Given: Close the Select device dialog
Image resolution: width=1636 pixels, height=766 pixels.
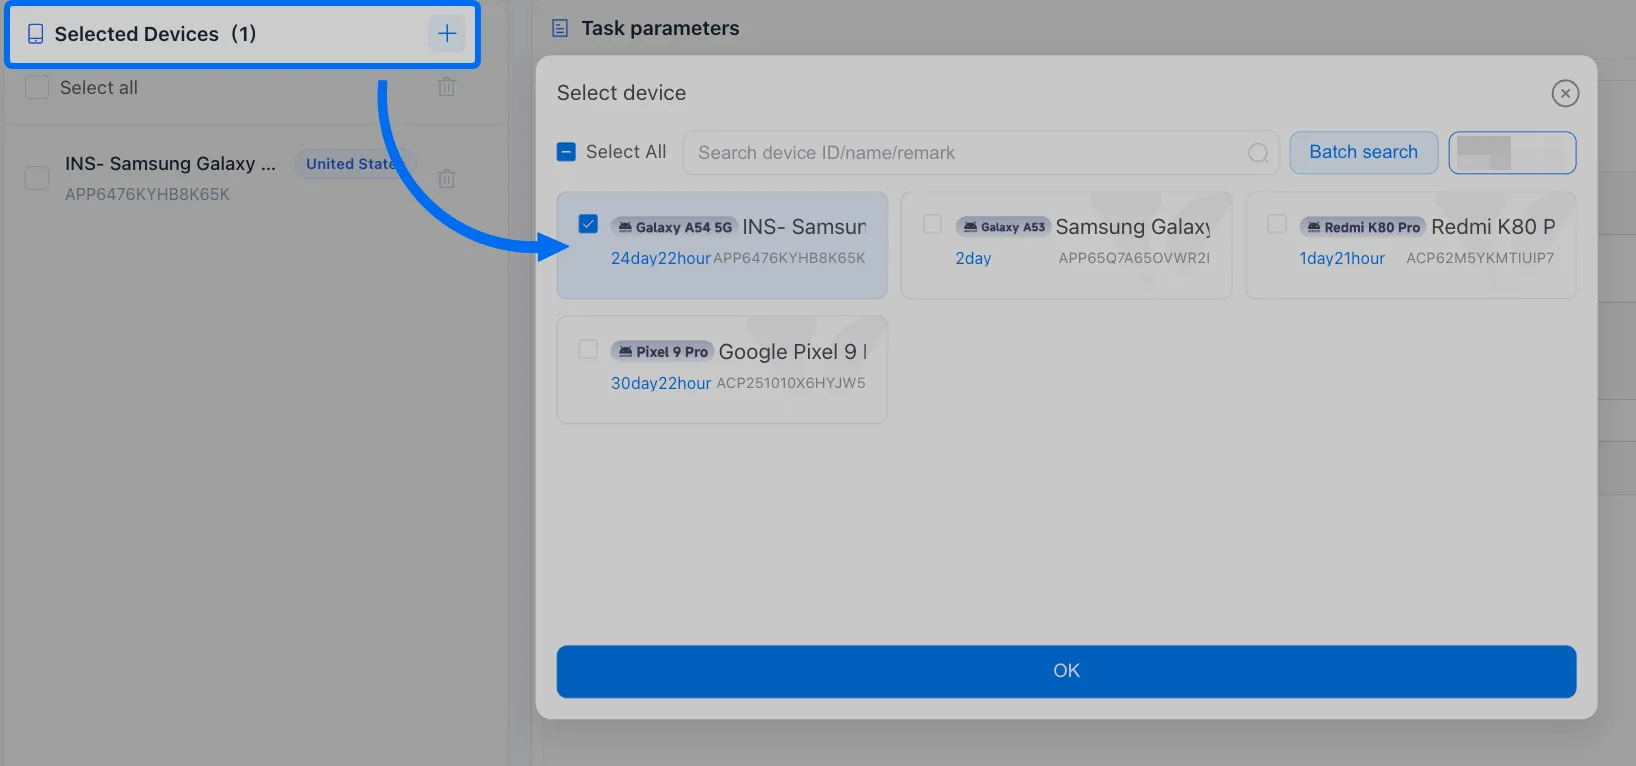Looking at the screenshot, I should [x=1565, y=93].
